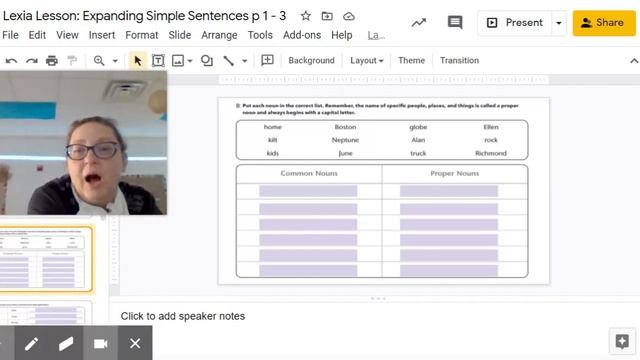Expand the insert image dropdown arrow
This screenshot has width=640, height=360.
coord(190,61)
